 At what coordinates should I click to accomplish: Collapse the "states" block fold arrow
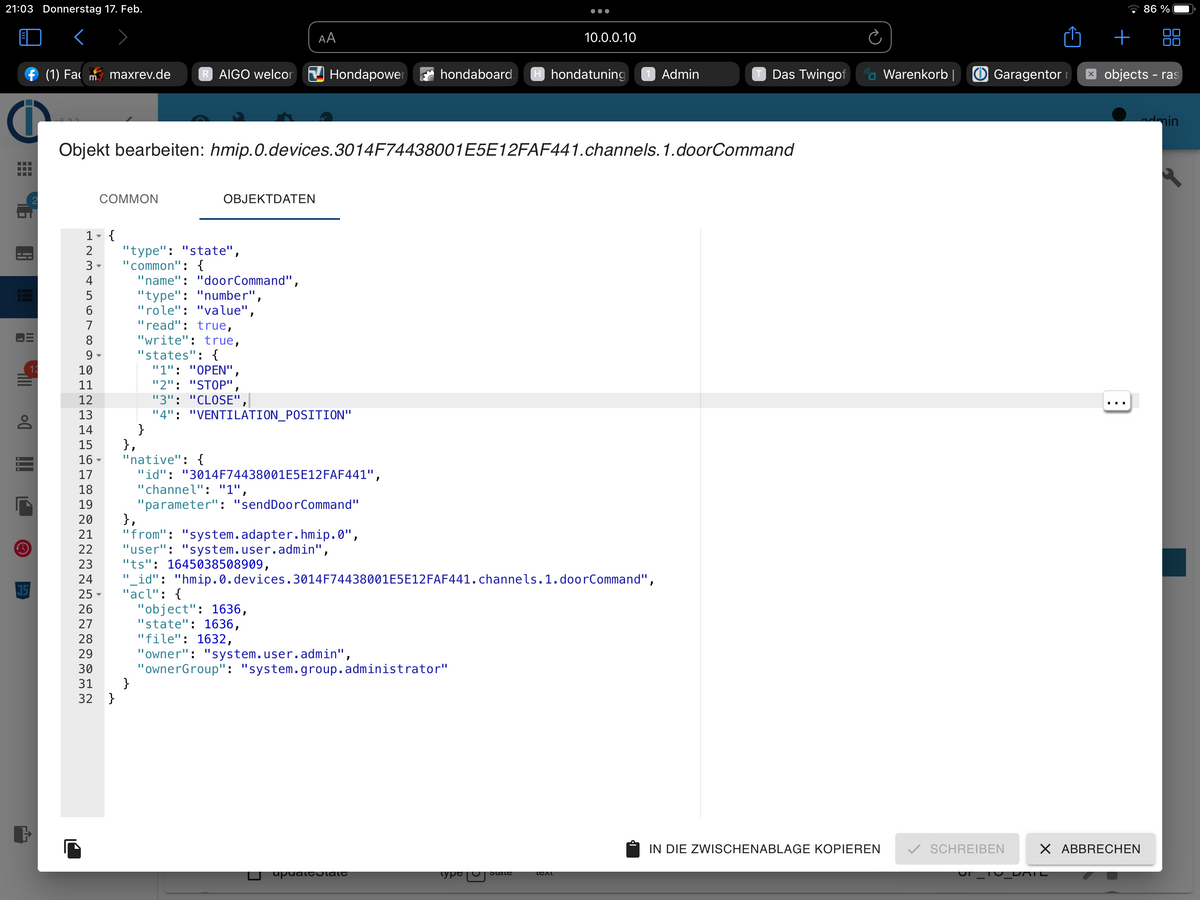pyautogui.click(x=99, y=355)
